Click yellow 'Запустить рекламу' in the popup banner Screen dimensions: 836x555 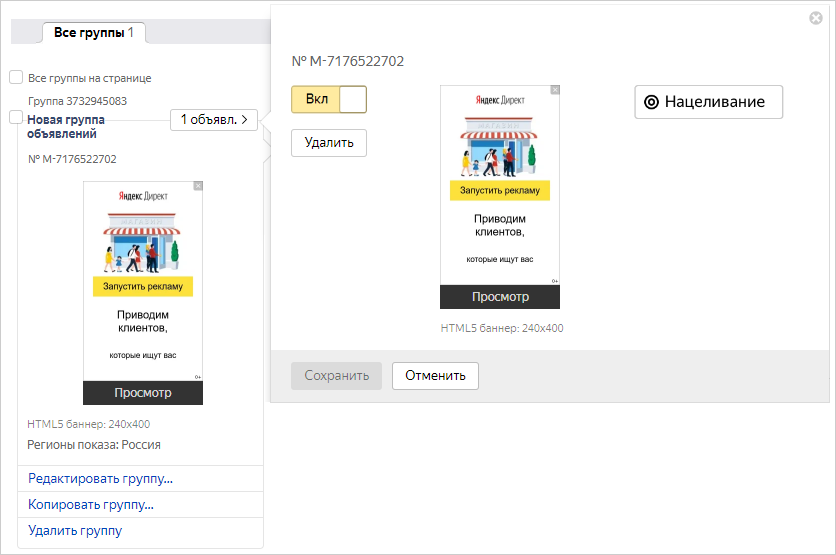500,190
